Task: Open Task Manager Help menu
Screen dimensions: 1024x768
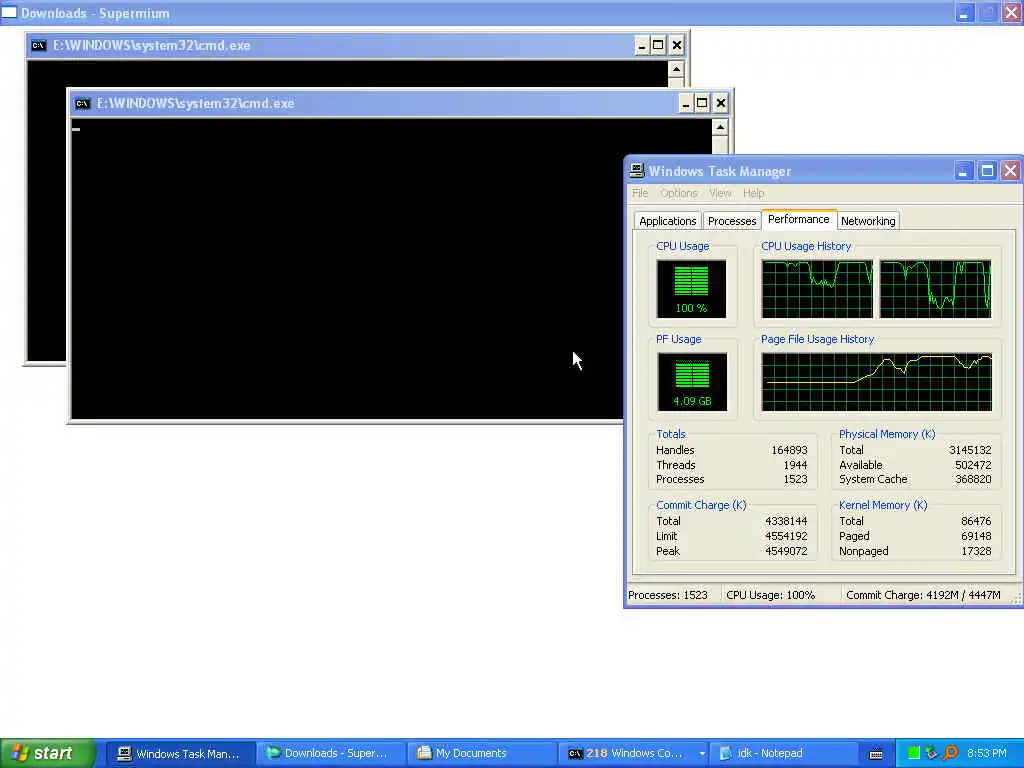Action: (x=753, y=193)
